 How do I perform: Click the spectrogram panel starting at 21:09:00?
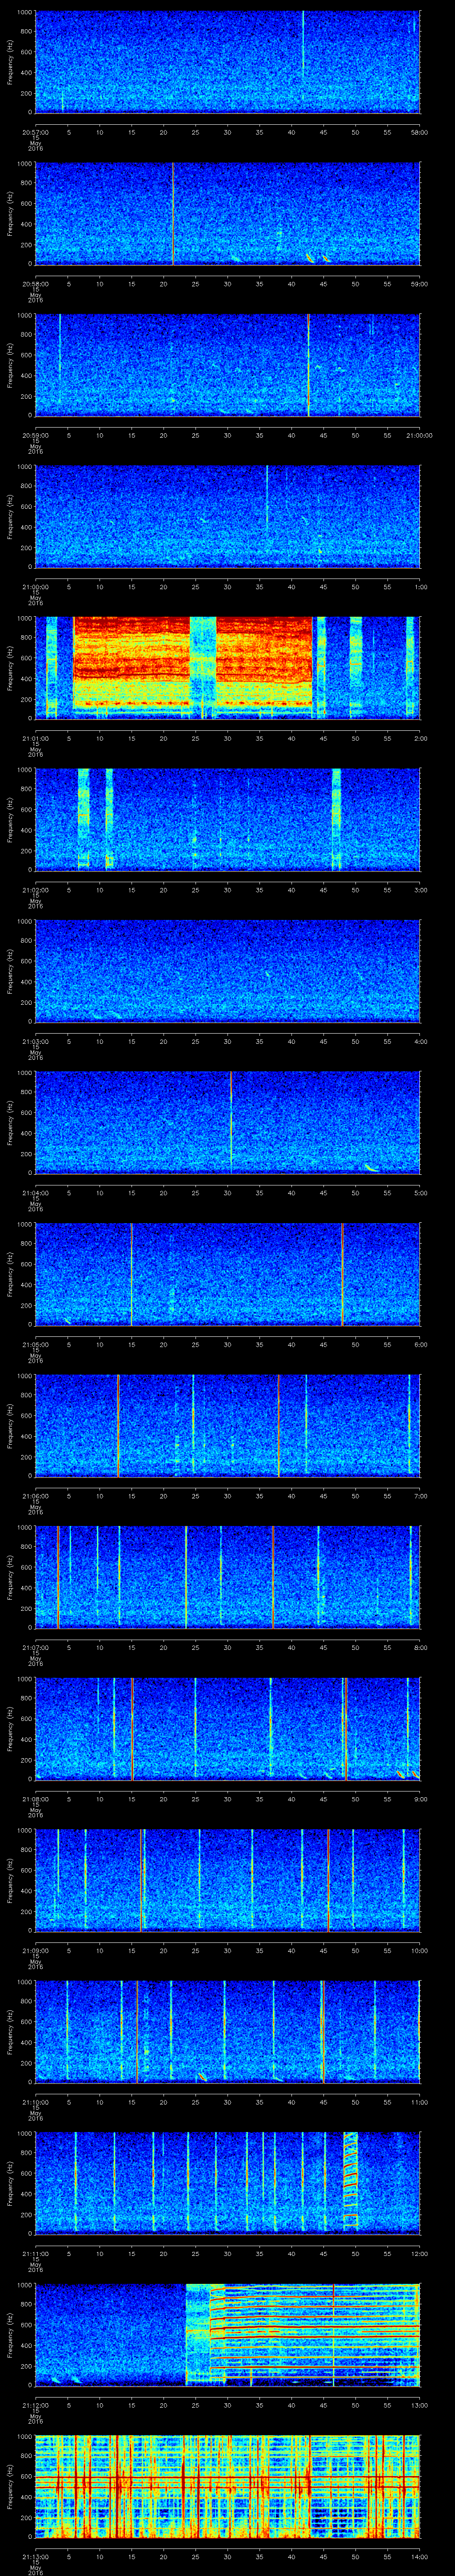coord(227,1881)
